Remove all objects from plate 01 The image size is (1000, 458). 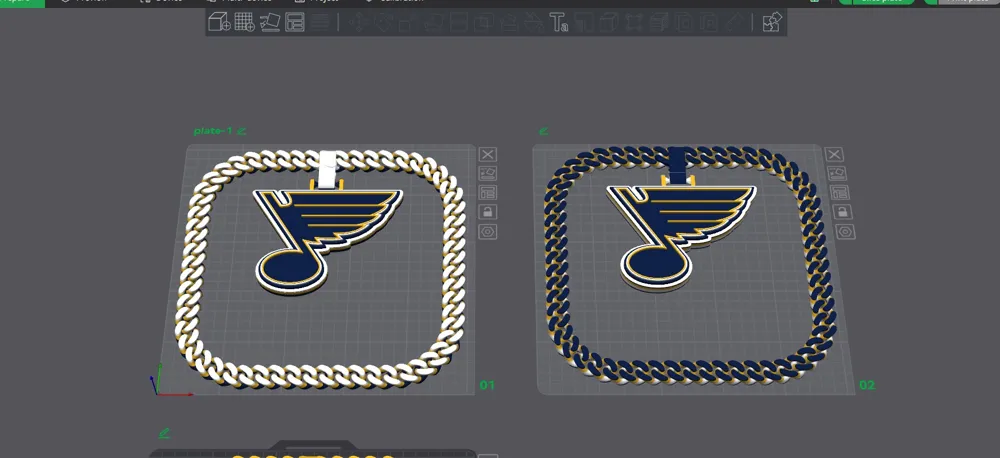point(487,154)
